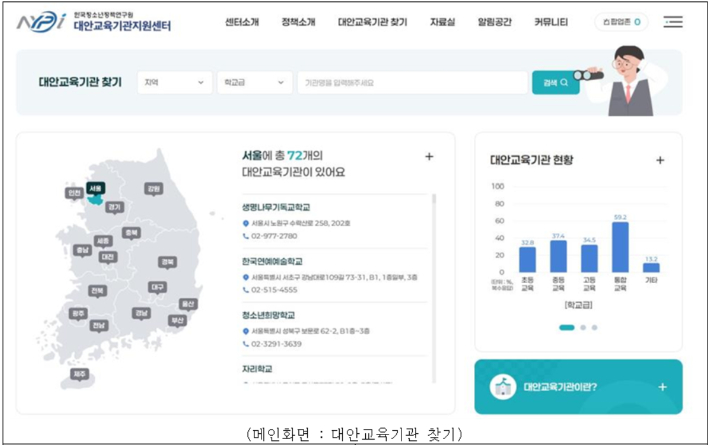Open the 자료실 menu
Screen dimensions: 710x445
[x=442, y=22]
